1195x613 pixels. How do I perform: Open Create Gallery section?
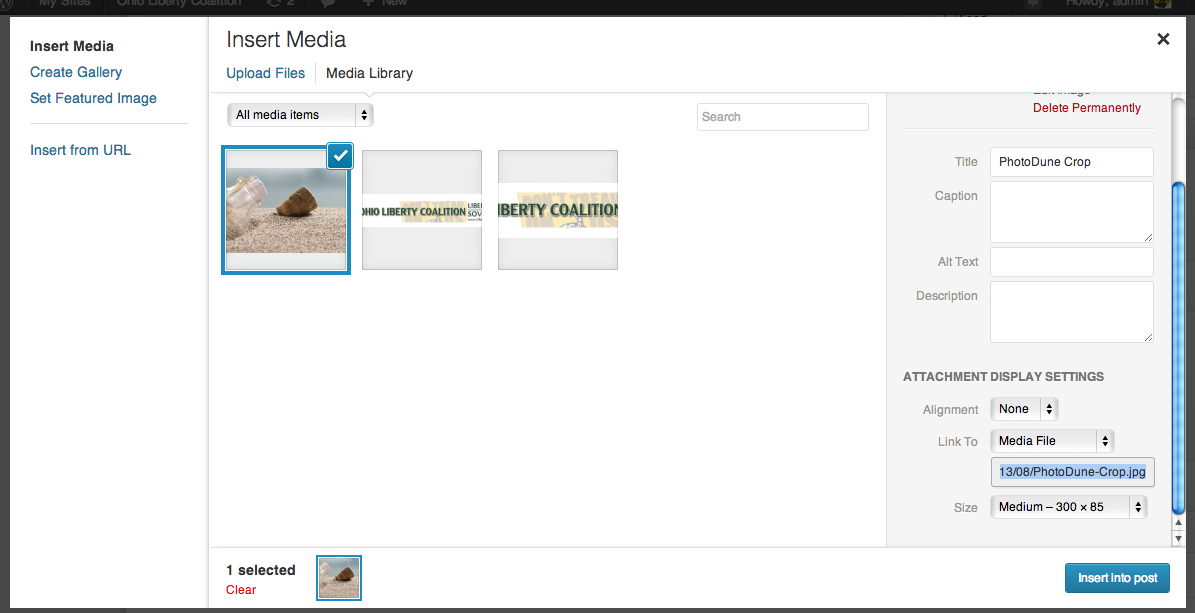point(76,72)
